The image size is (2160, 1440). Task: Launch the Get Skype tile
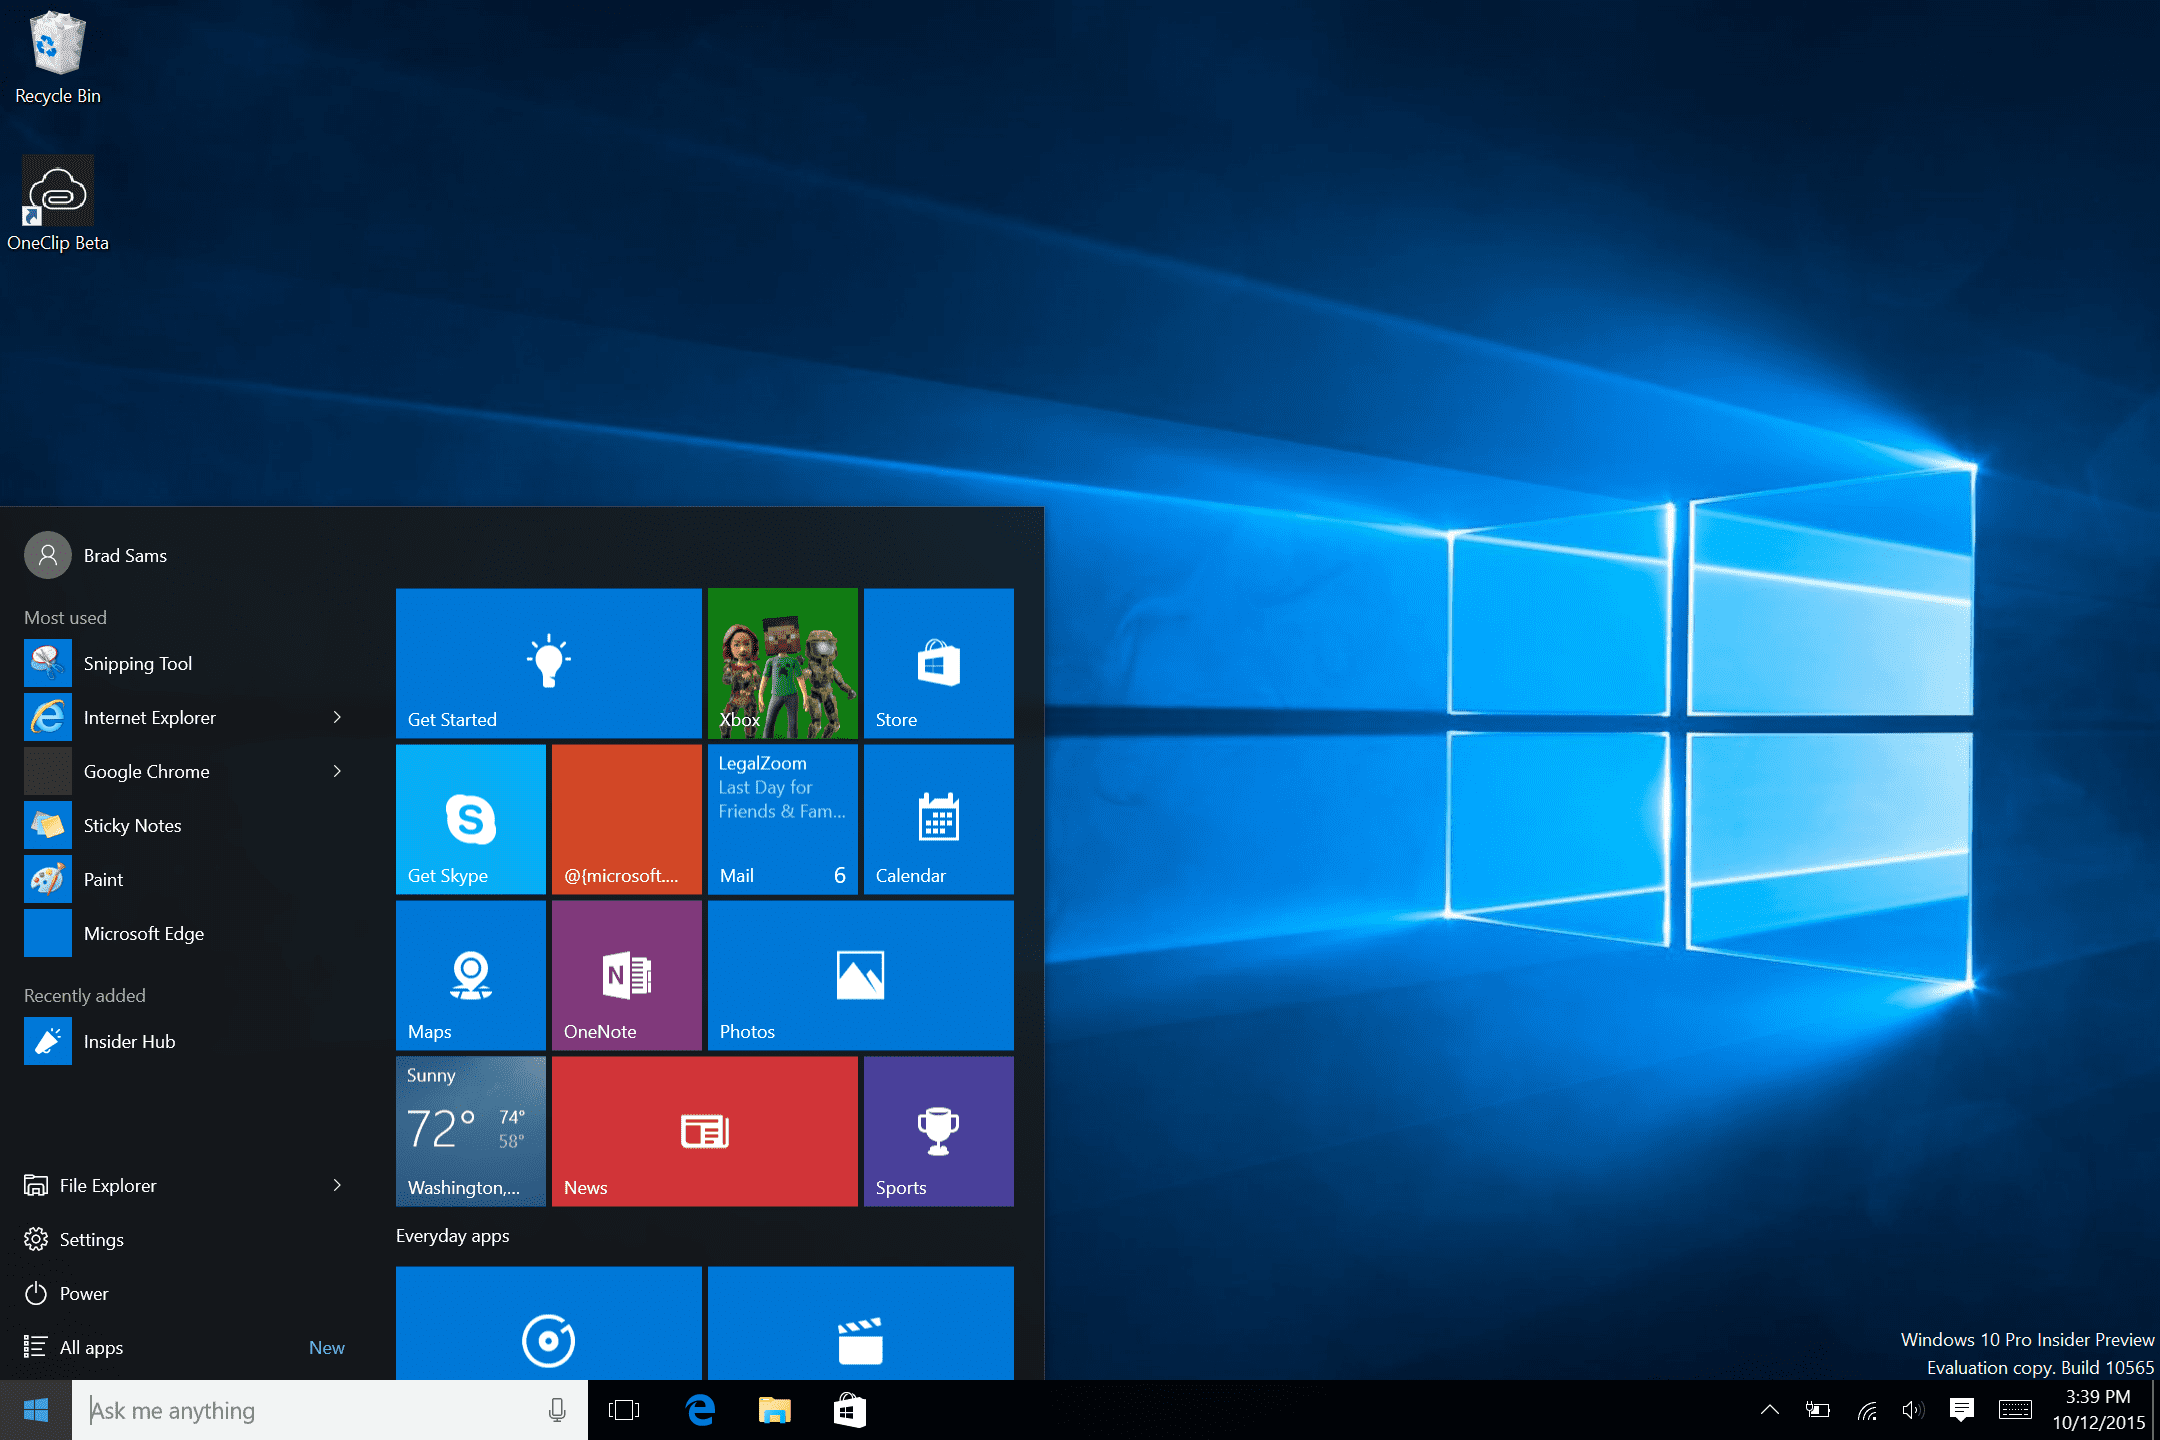coord(470,819)
